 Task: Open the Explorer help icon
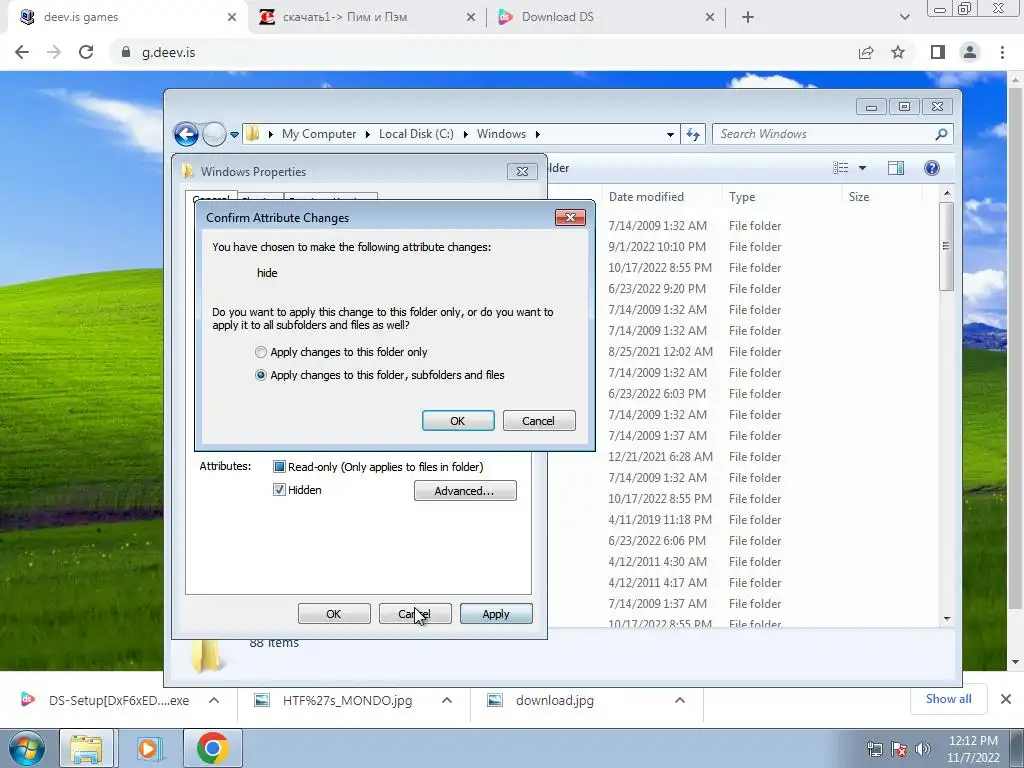pyautogui.click(x=932, y=168)
